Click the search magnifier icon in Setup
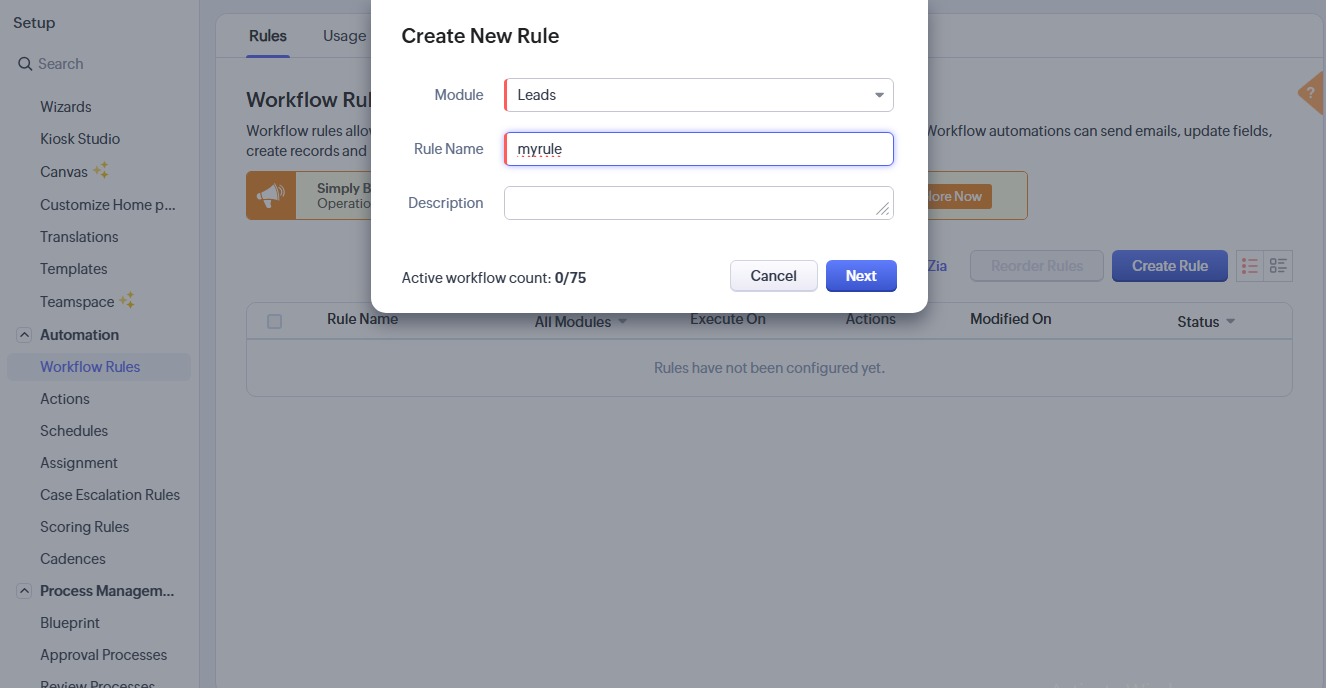Viewport: 1326px width, 688px height. [25, 64]
